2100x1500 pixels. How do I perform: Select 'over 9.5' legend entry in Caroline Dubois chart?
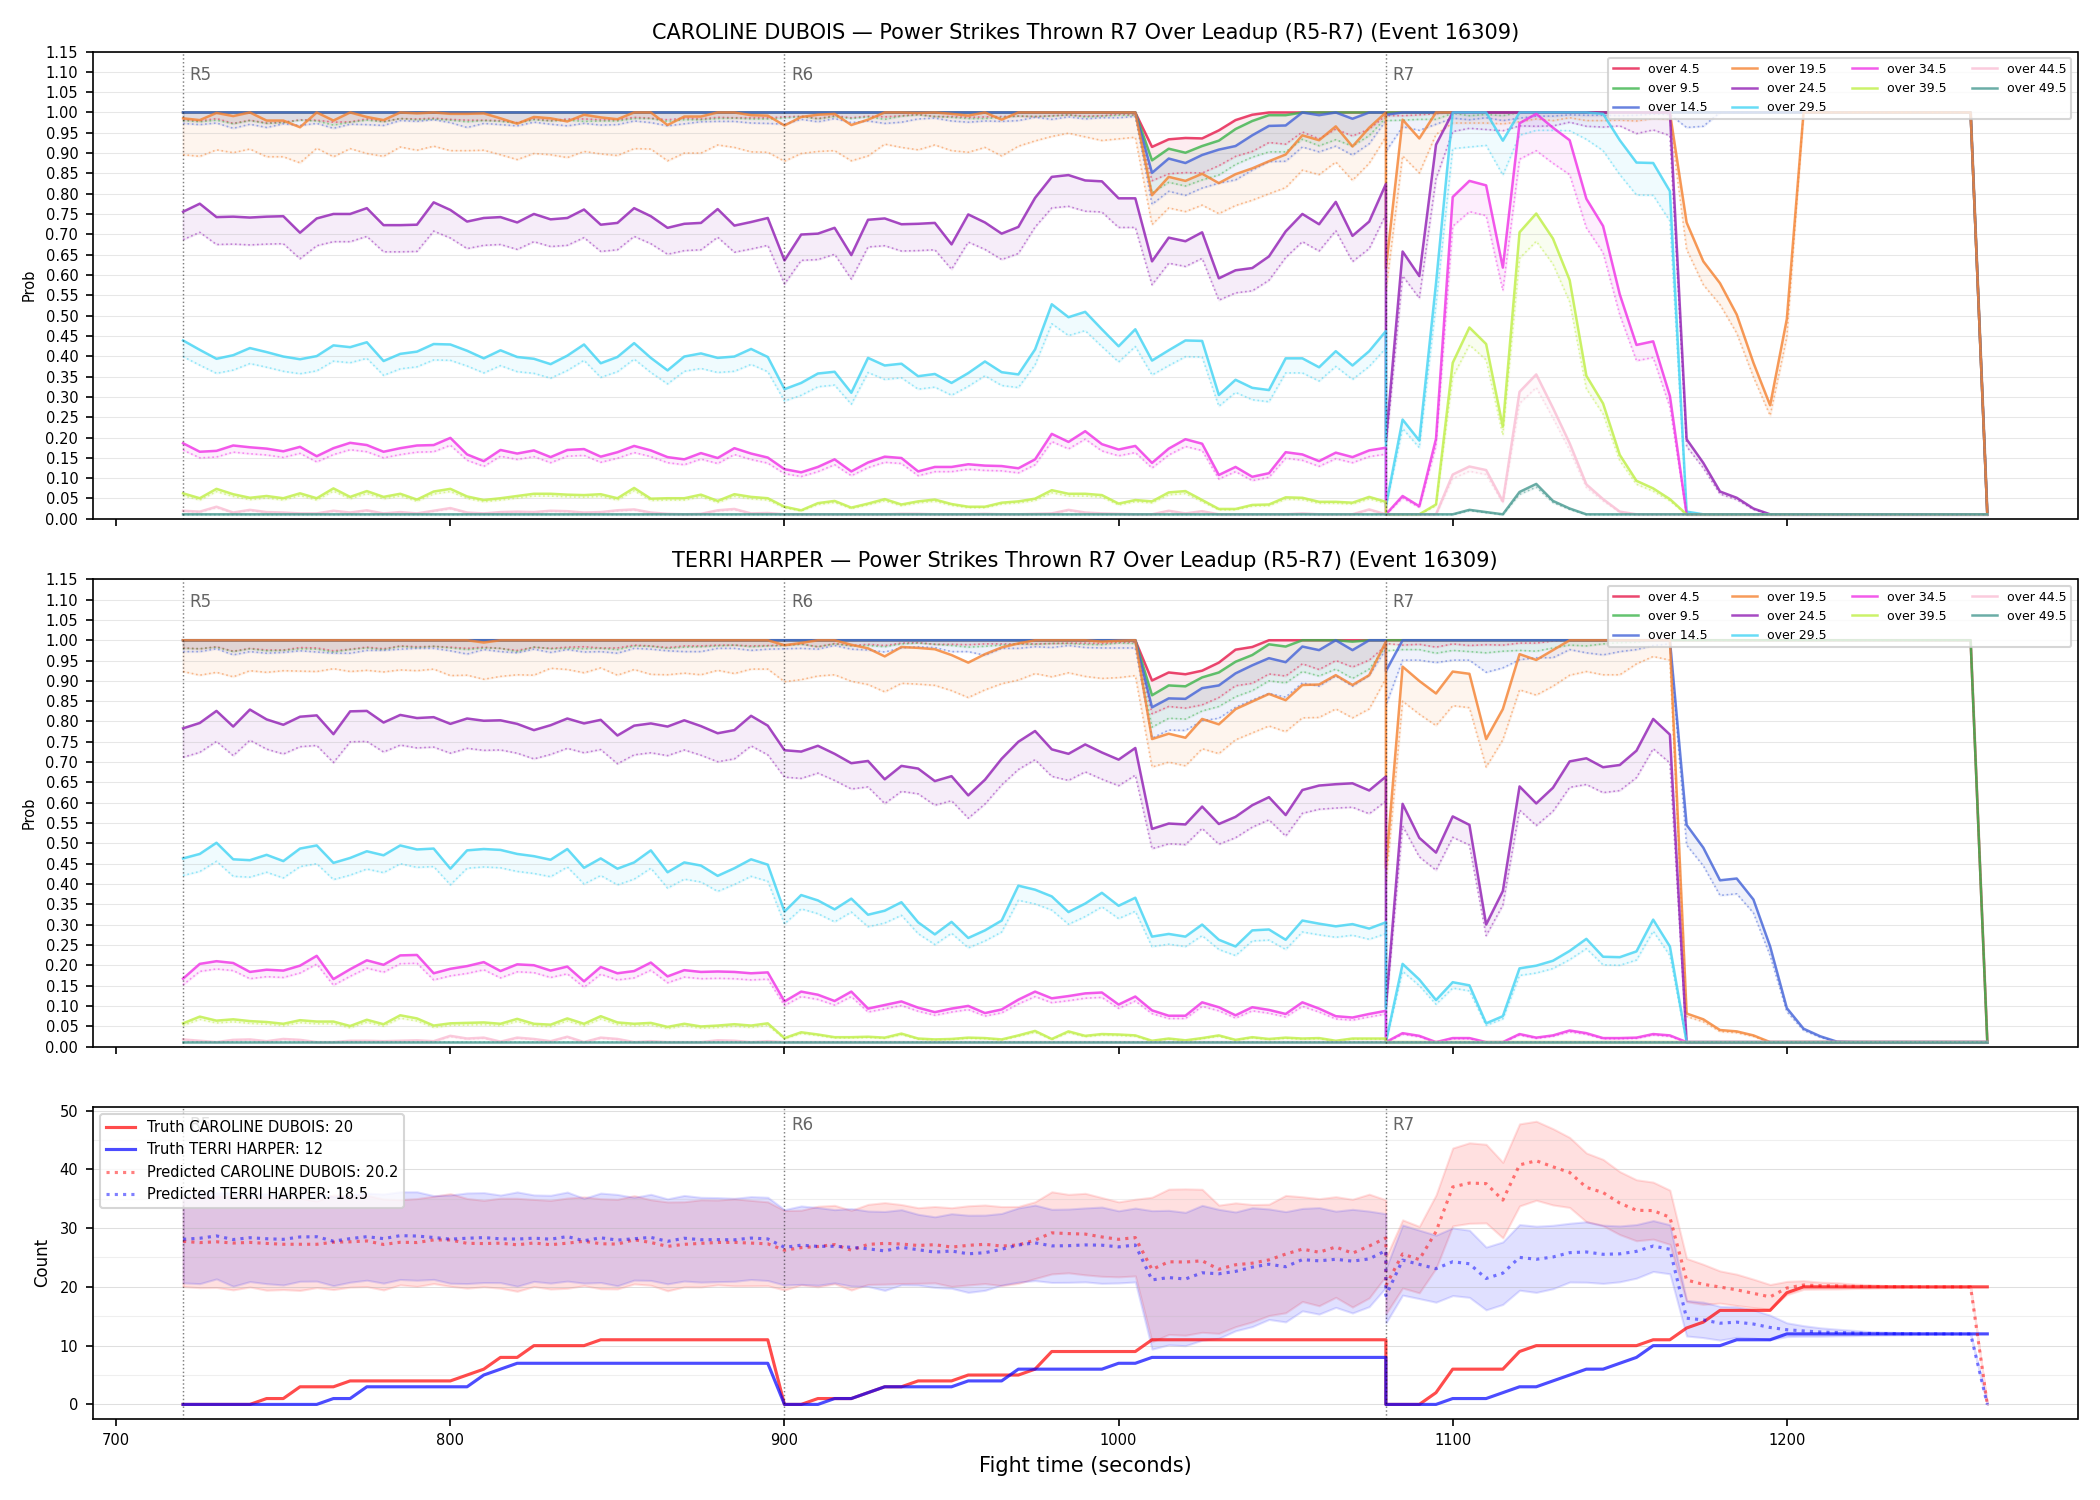[1655, 88]
